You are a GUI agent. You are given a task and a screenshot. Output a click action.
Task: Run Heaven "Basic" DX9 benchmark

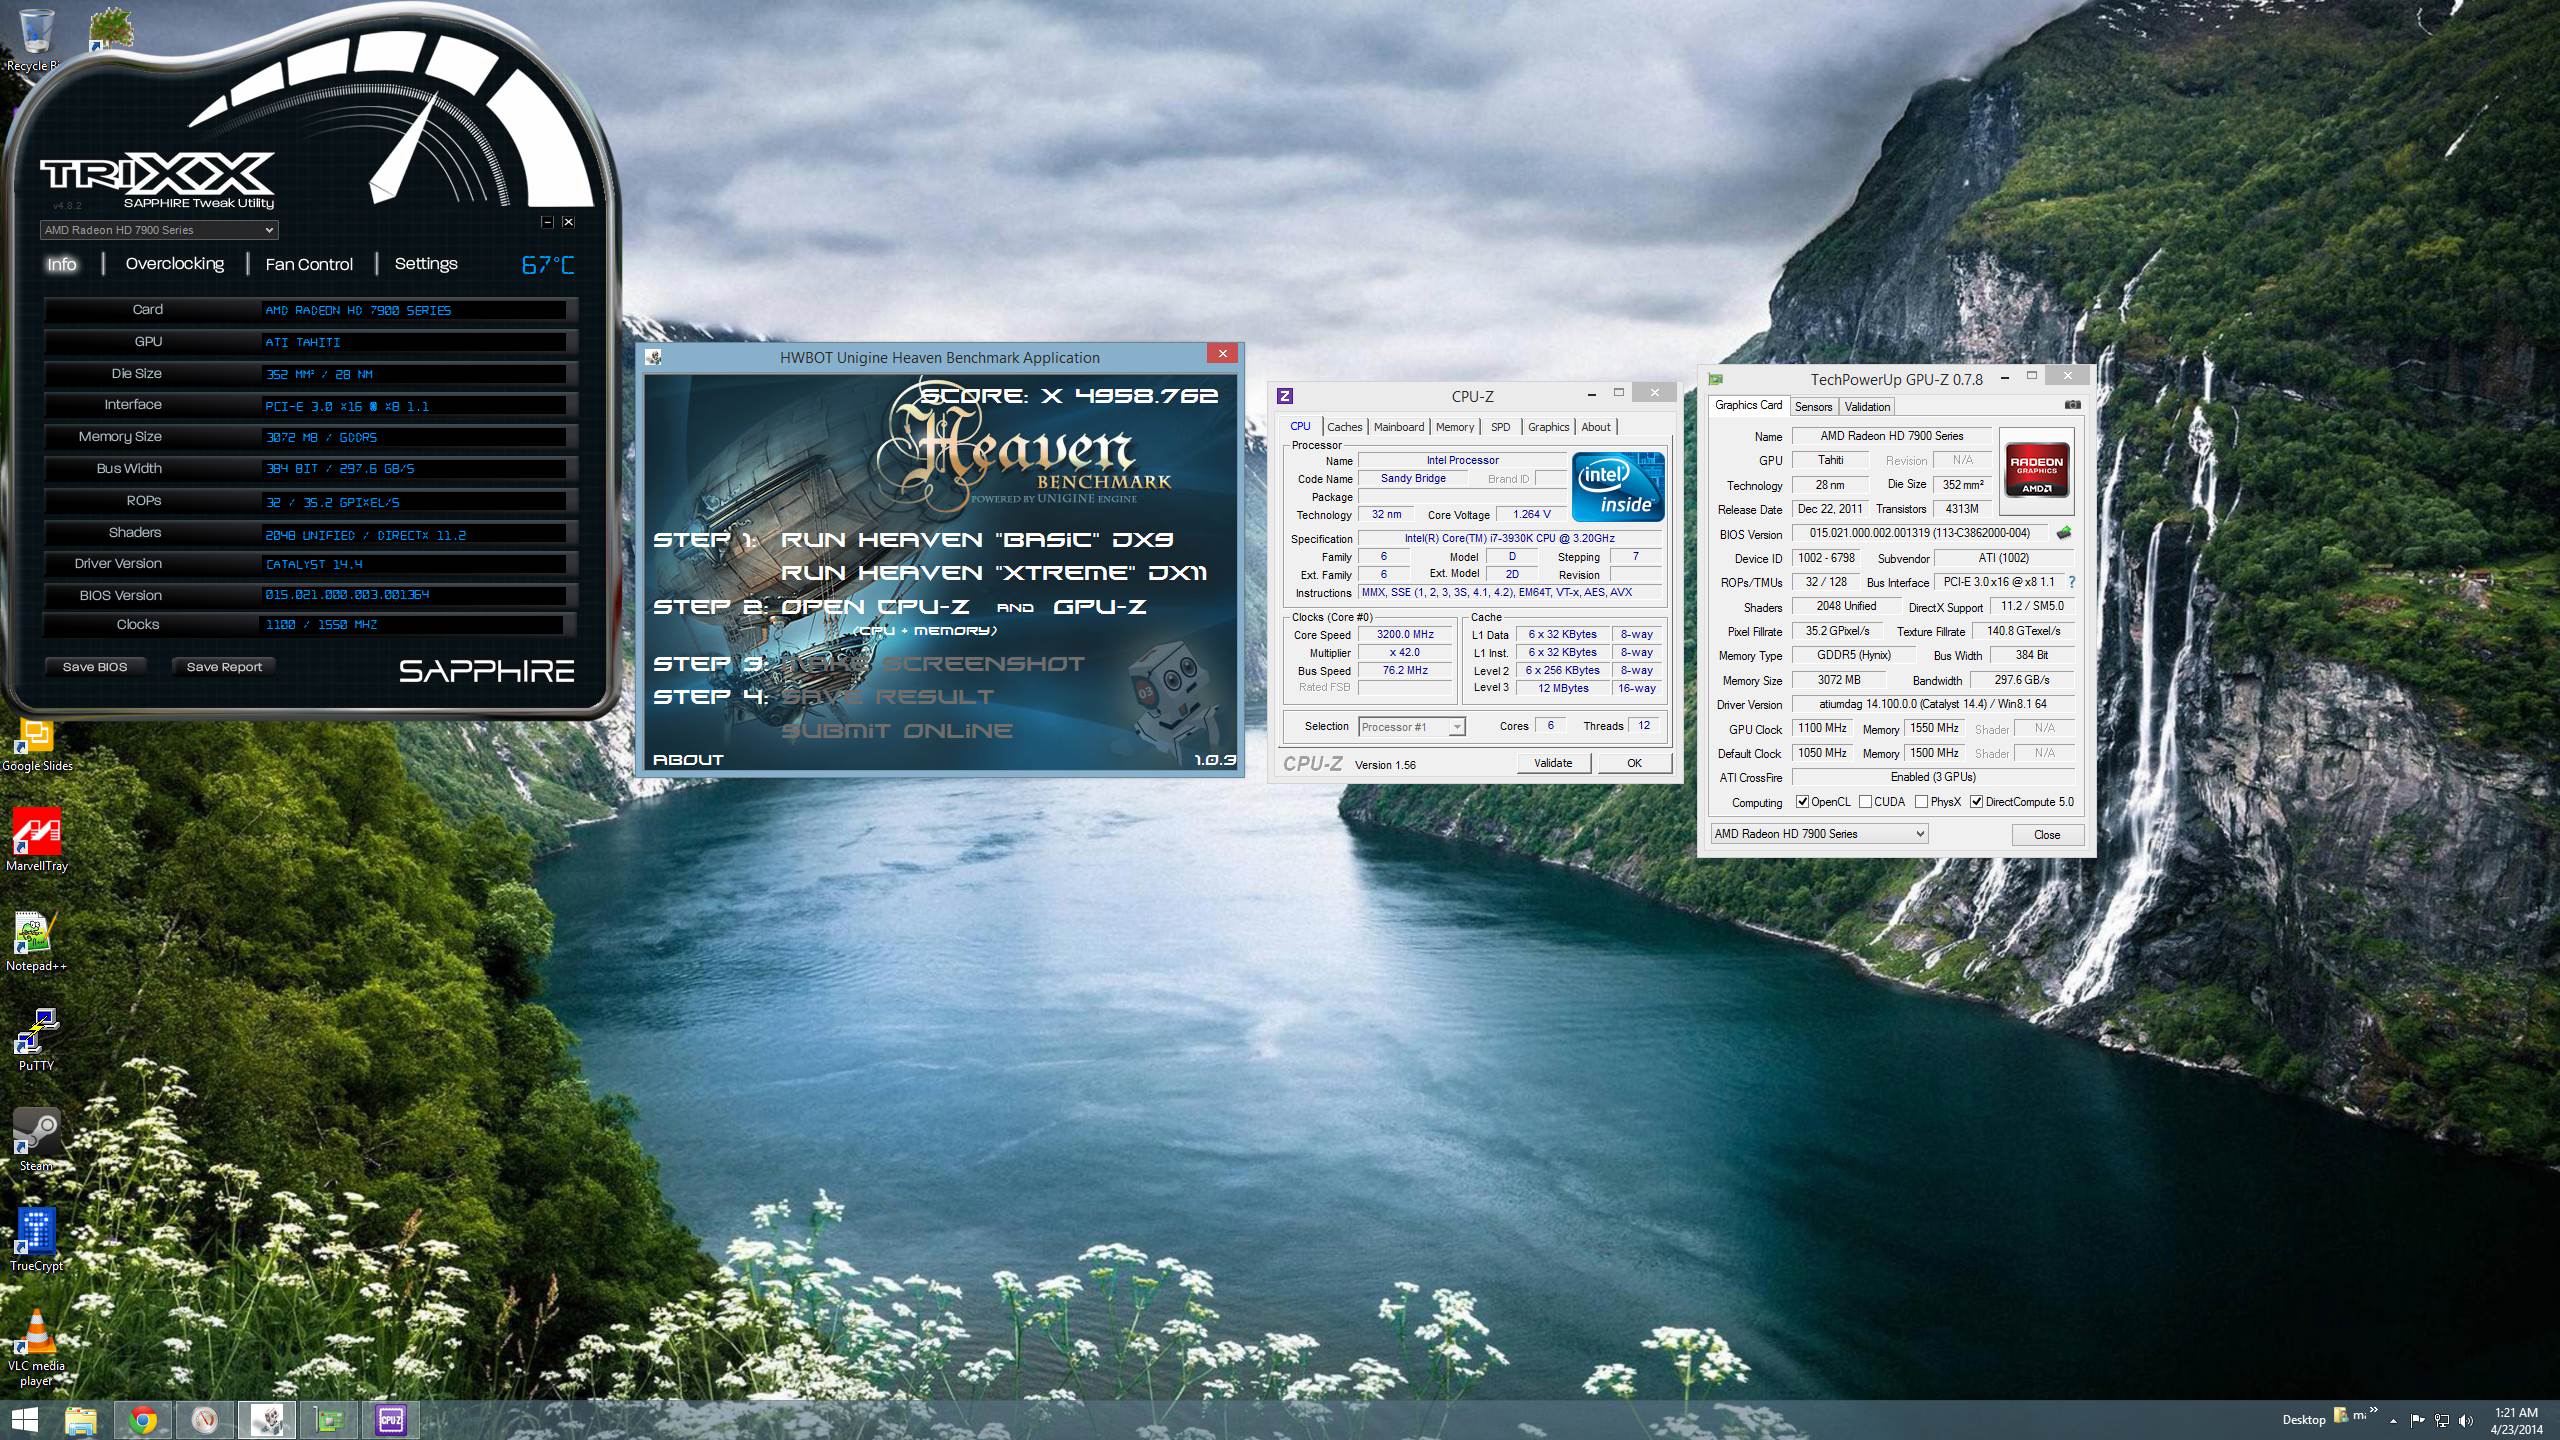tap(976, 540)
